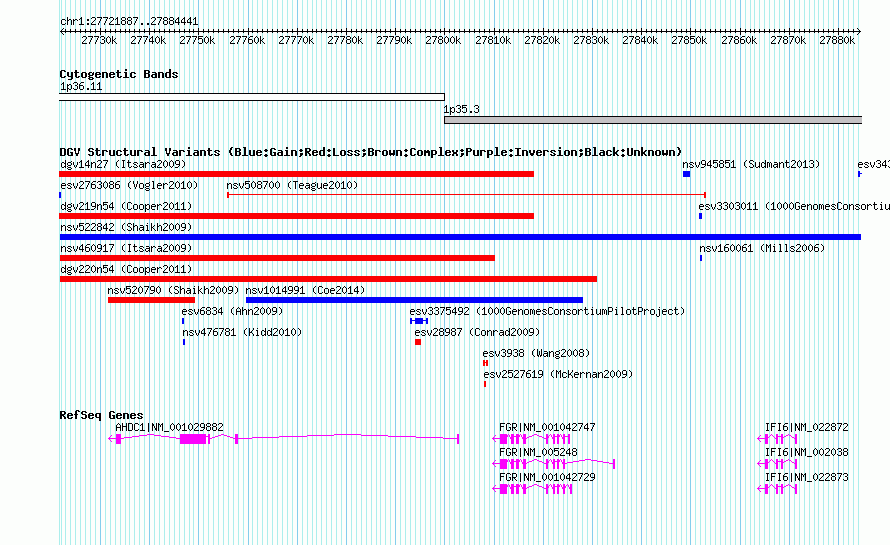Viewport: 890px width, 545px height.
Task: Select the nsv522842 (Shaikh2009) blue gain bar
Action: (460, 237)
